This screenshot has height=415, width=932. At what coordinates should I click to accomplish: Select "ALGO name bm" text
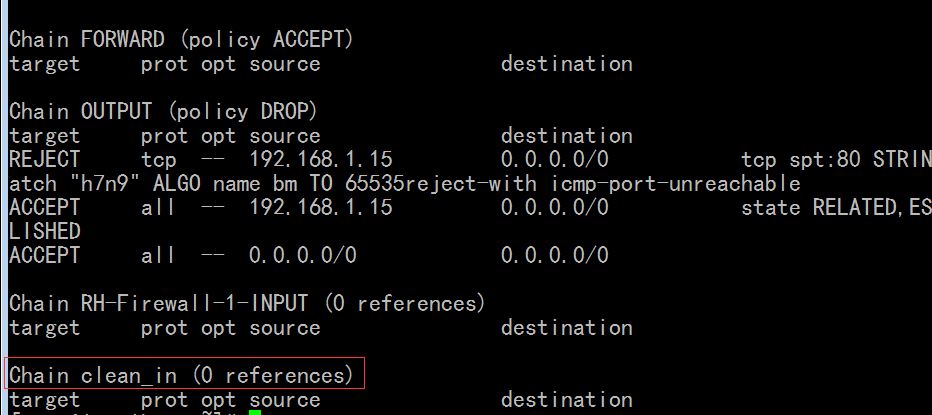click(225, 184)
